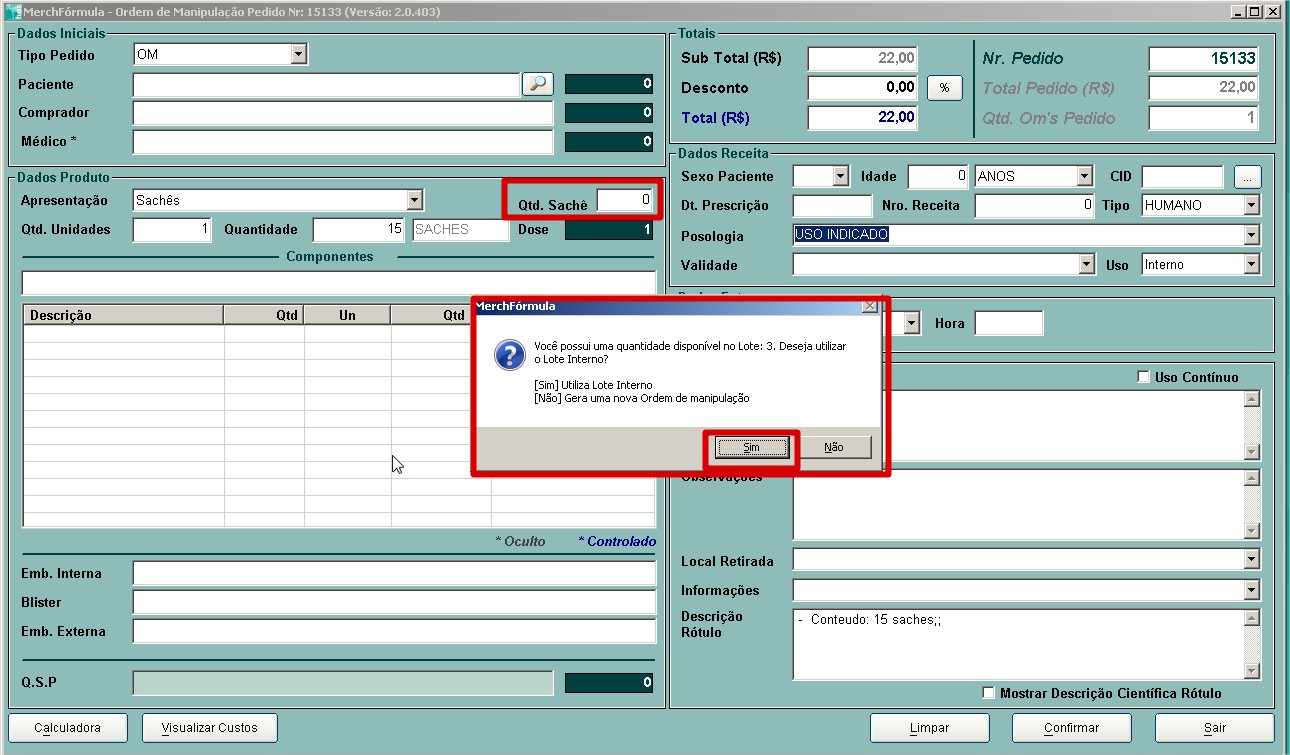Click the Confirmar button

(1071, 728)
